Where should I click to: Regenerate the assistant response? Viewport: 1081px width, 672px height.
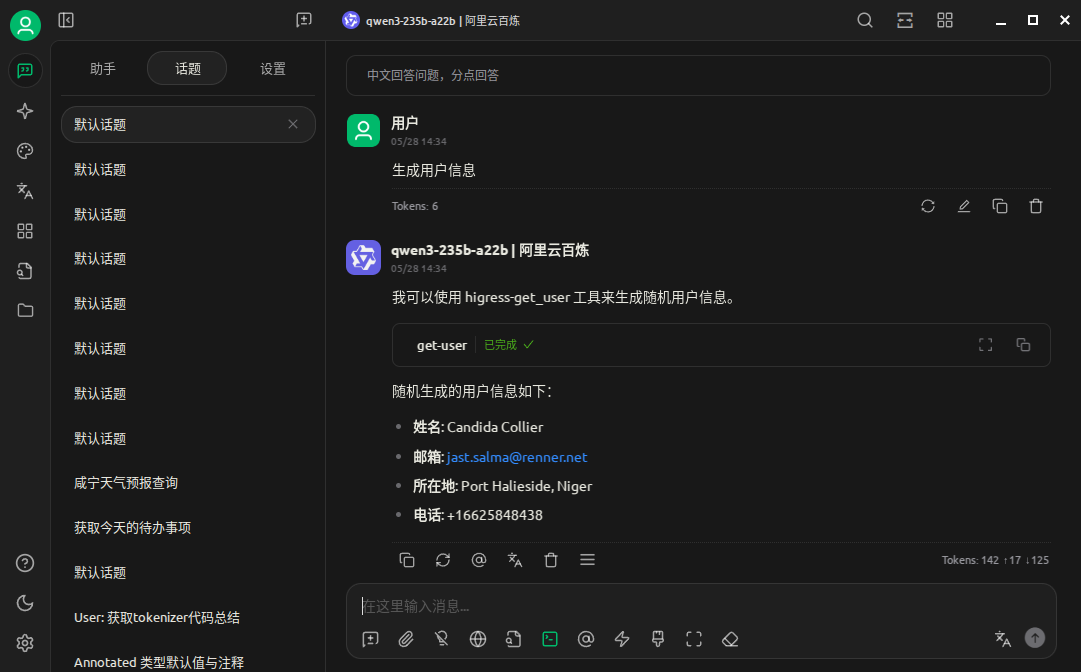tap(443, 560)
